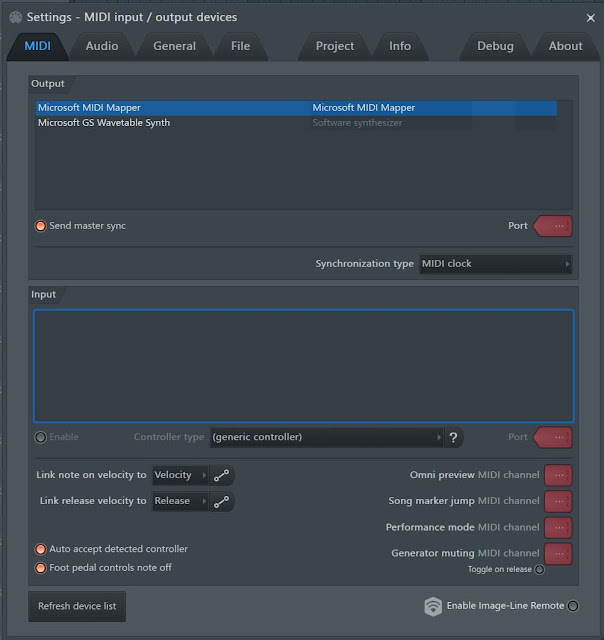Open Link release velocity Release dropdown
The height and width of the screenshot is (640, 604).
tap(180, 501)
